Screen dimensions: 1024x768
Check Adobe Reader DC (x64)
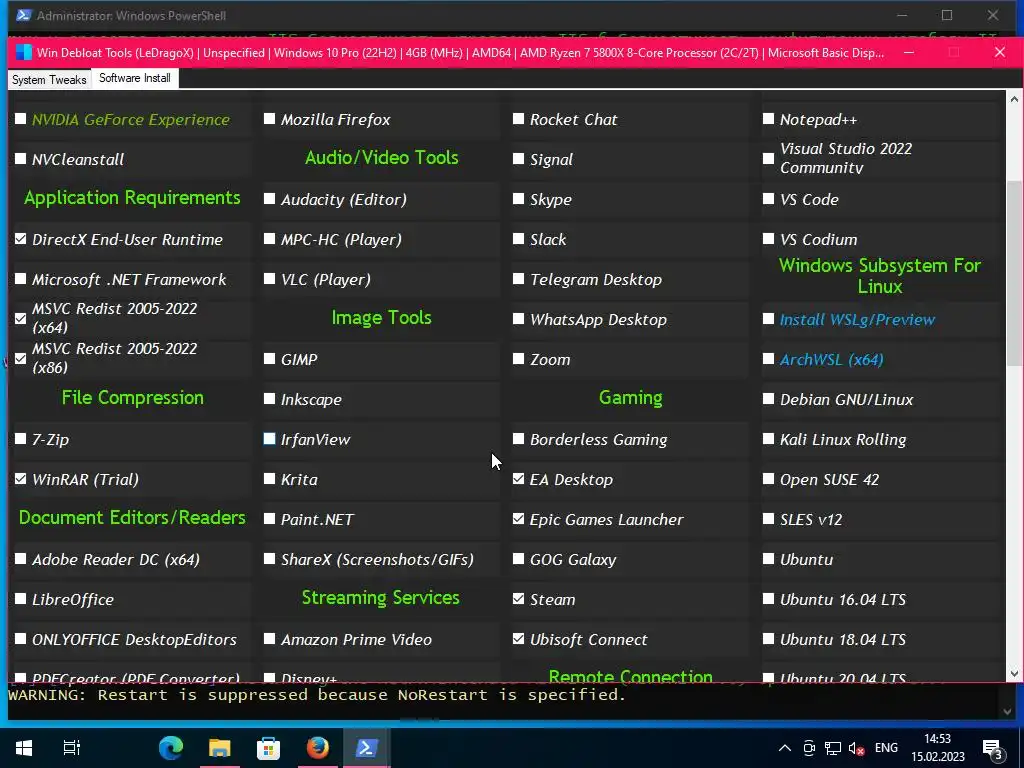click(21, 559)
